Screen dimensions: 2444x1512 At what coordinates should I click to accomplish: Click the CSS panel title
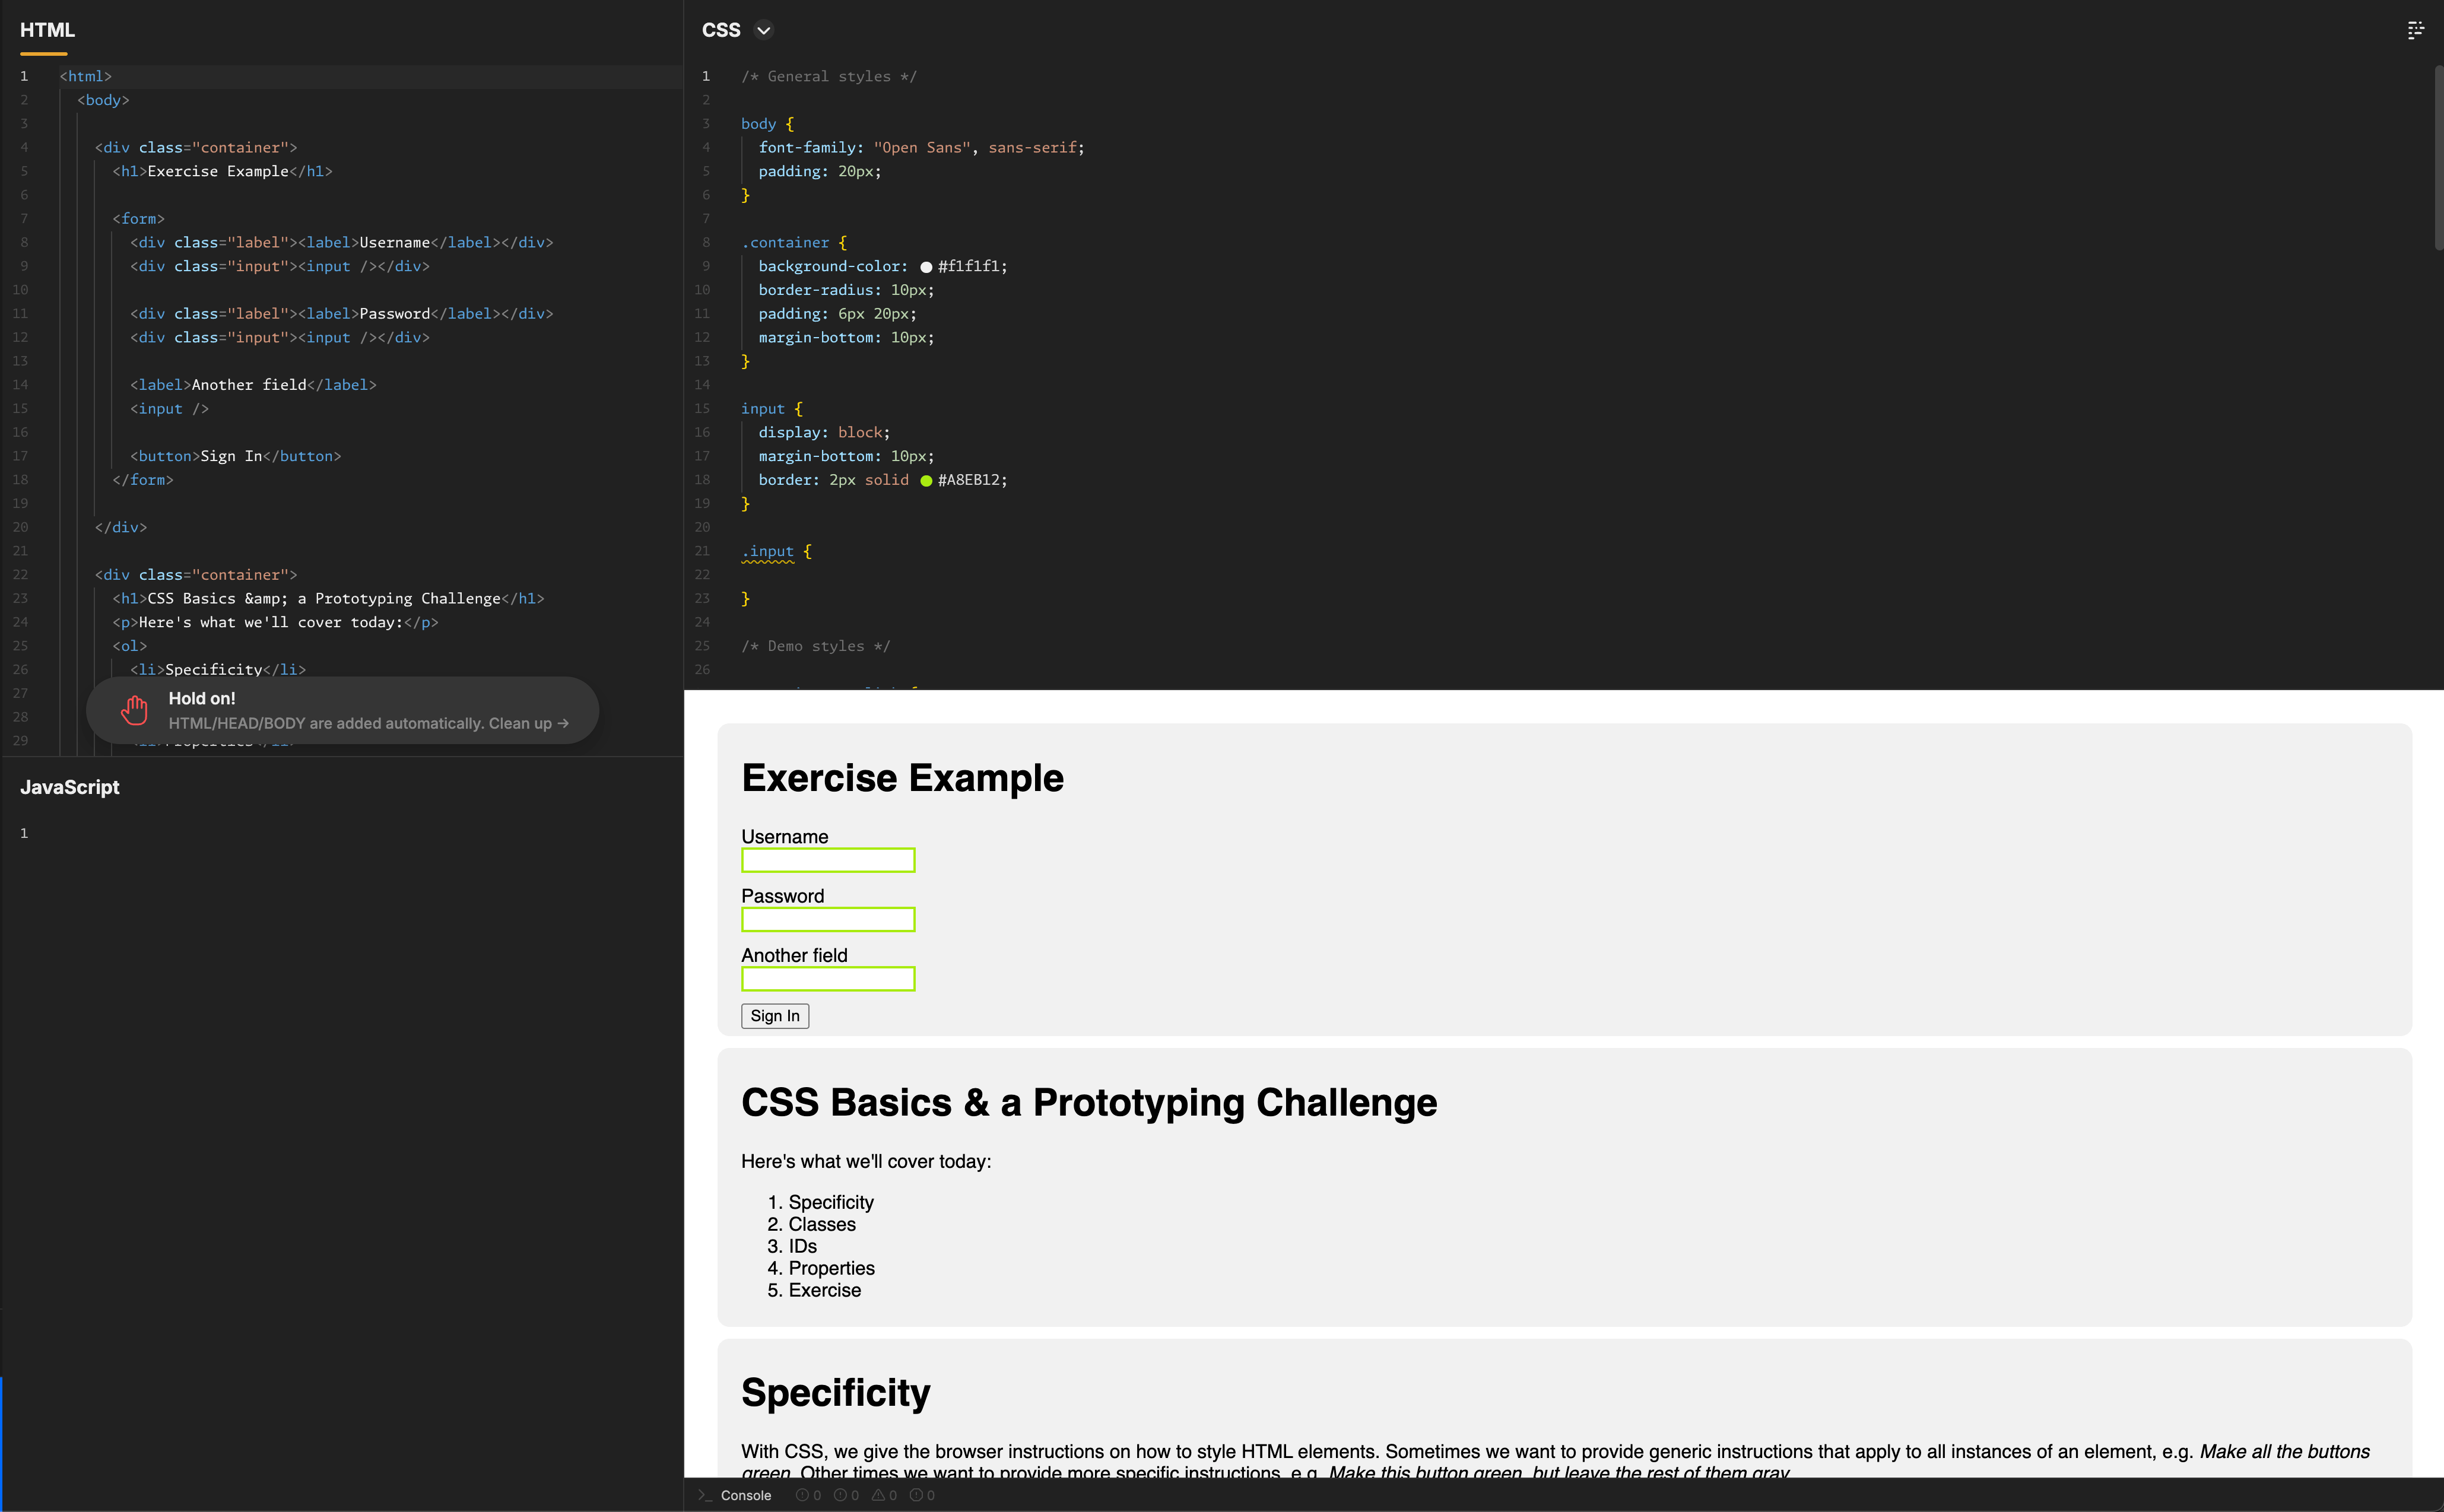tap(721, 30)
